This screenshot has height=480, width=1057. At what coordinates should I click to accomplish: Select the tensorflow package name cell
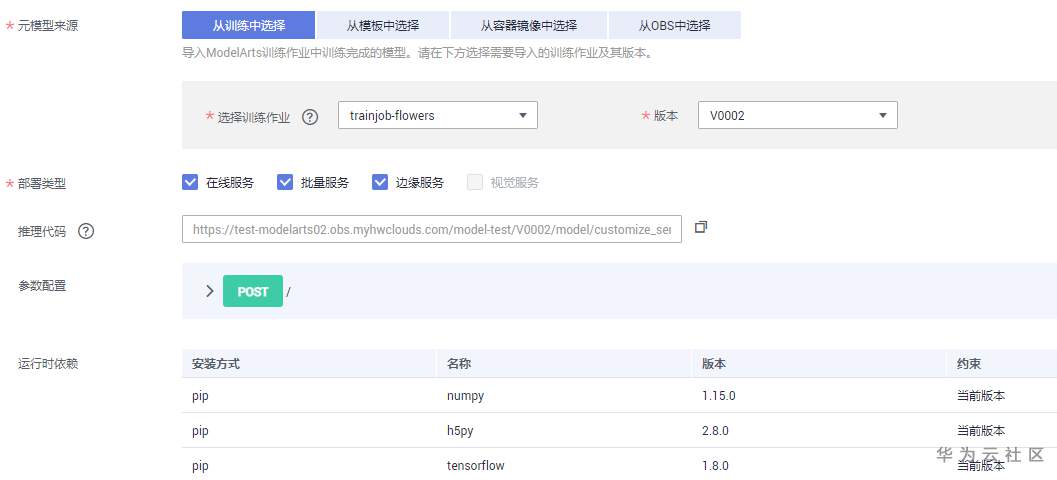[475, 466]
